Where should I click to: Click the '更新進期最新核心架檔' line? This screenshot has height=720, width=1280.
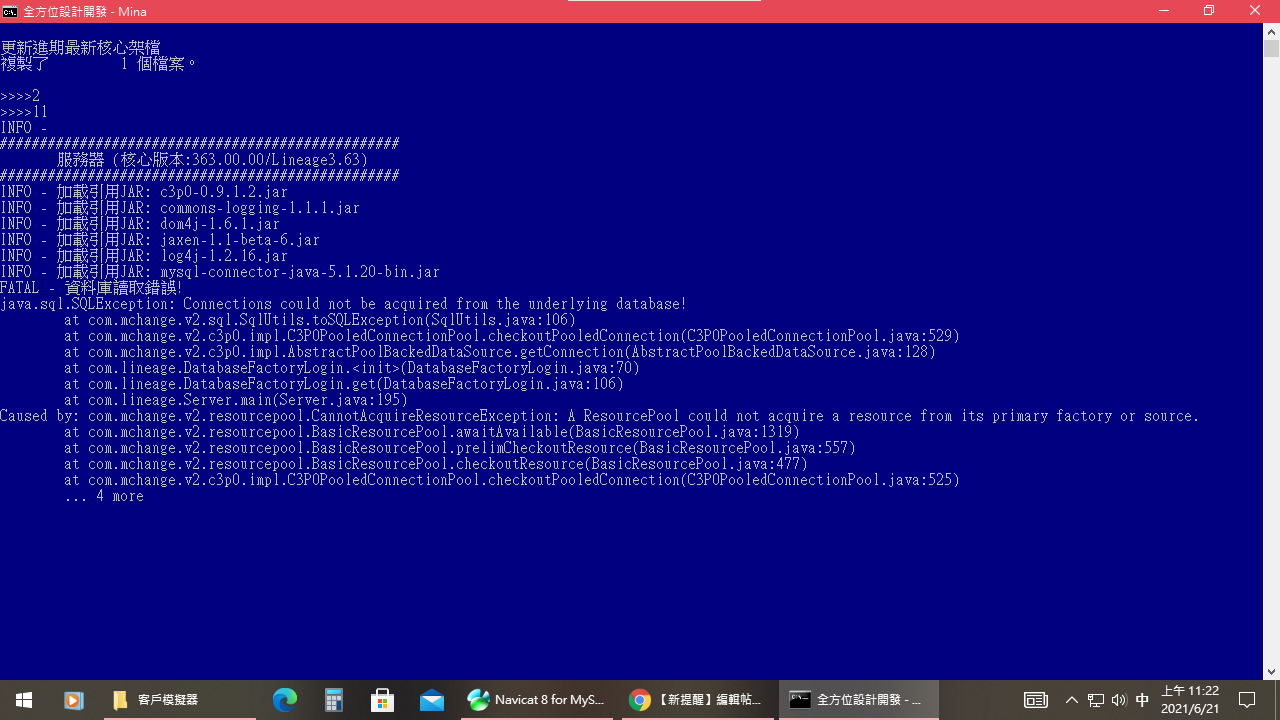(80, 48)
